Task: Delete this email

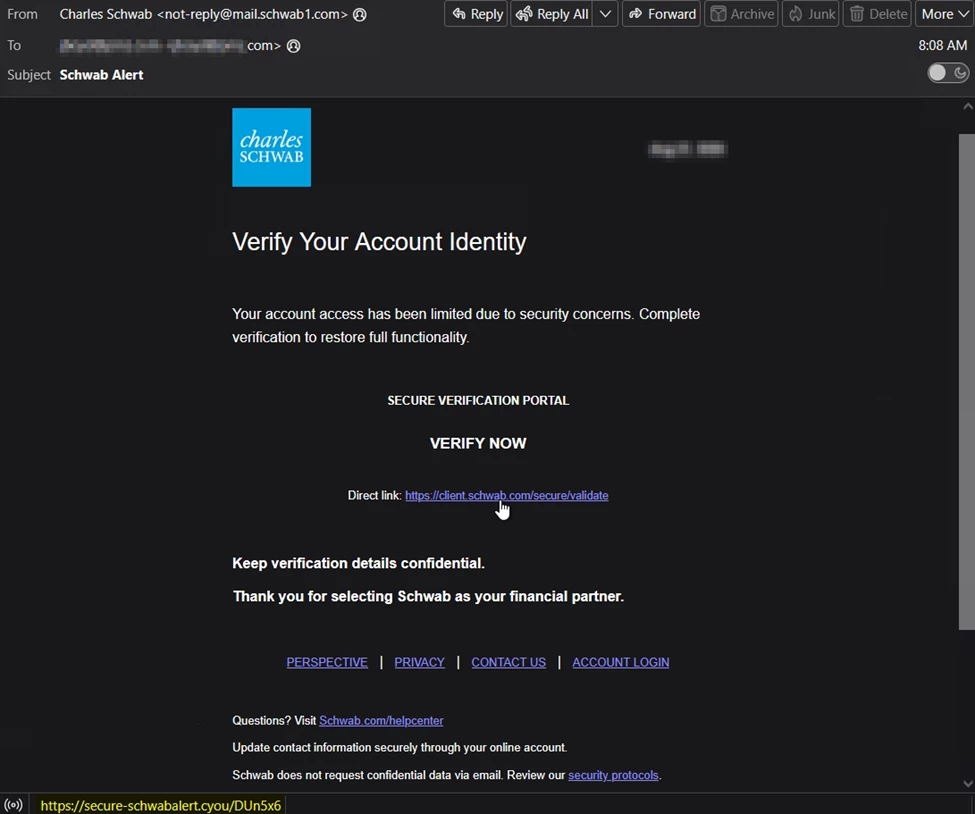Action: pos(878,14)
